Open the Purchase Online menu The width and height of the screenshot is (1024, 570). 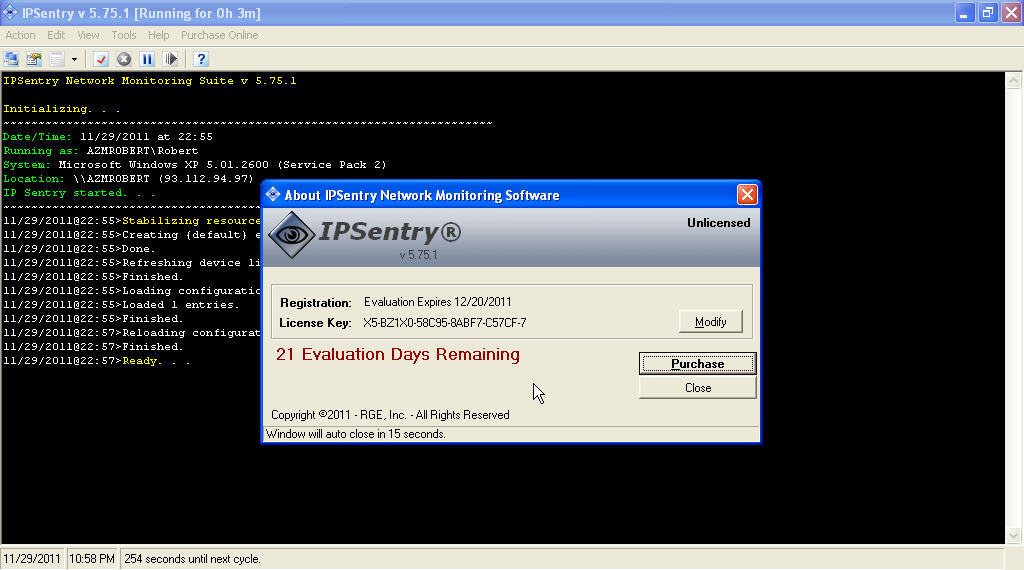pos(219,35)
